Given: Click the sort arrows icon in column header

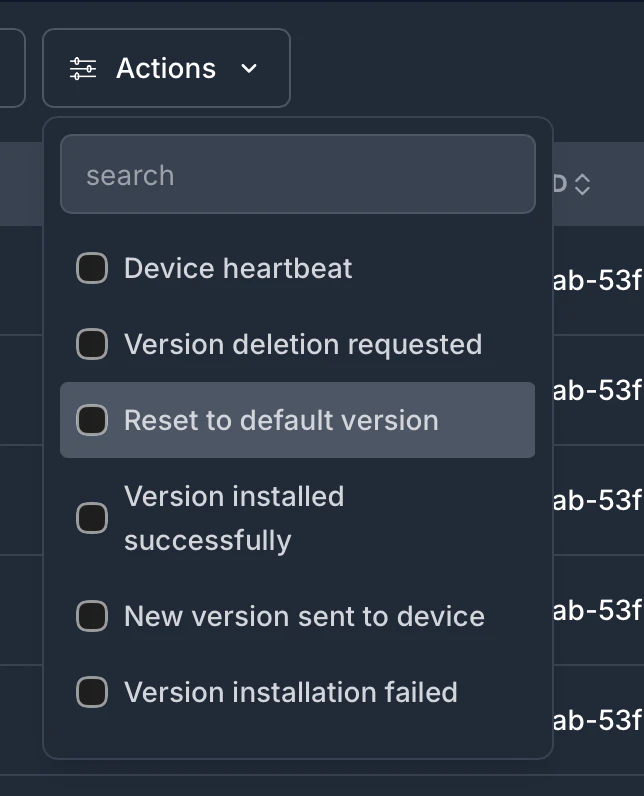Looking at the screenshot, I should 582,185.
